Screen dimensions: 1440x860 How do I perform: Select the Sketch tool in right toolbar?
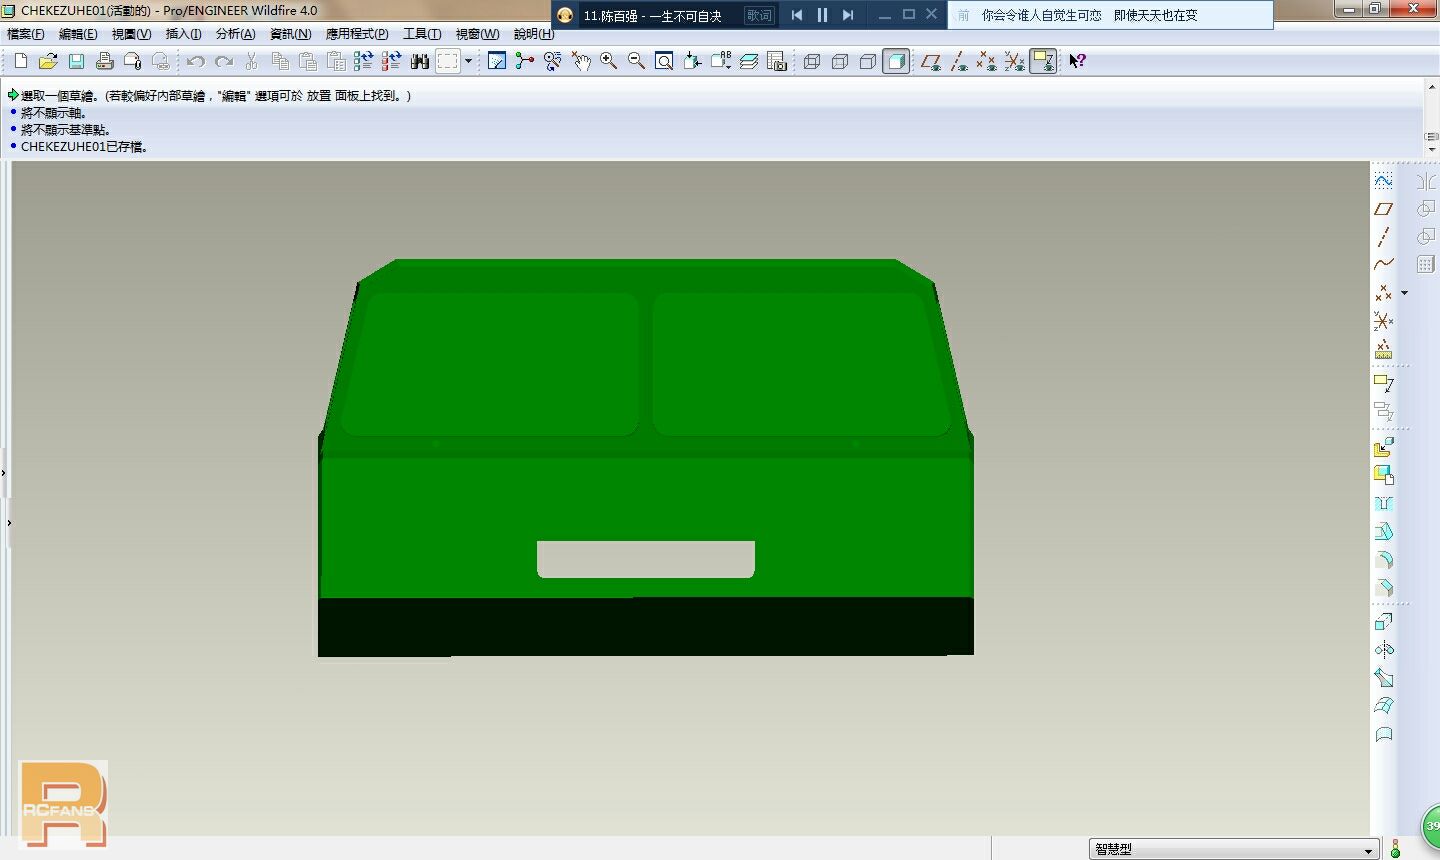[1384, 181]
